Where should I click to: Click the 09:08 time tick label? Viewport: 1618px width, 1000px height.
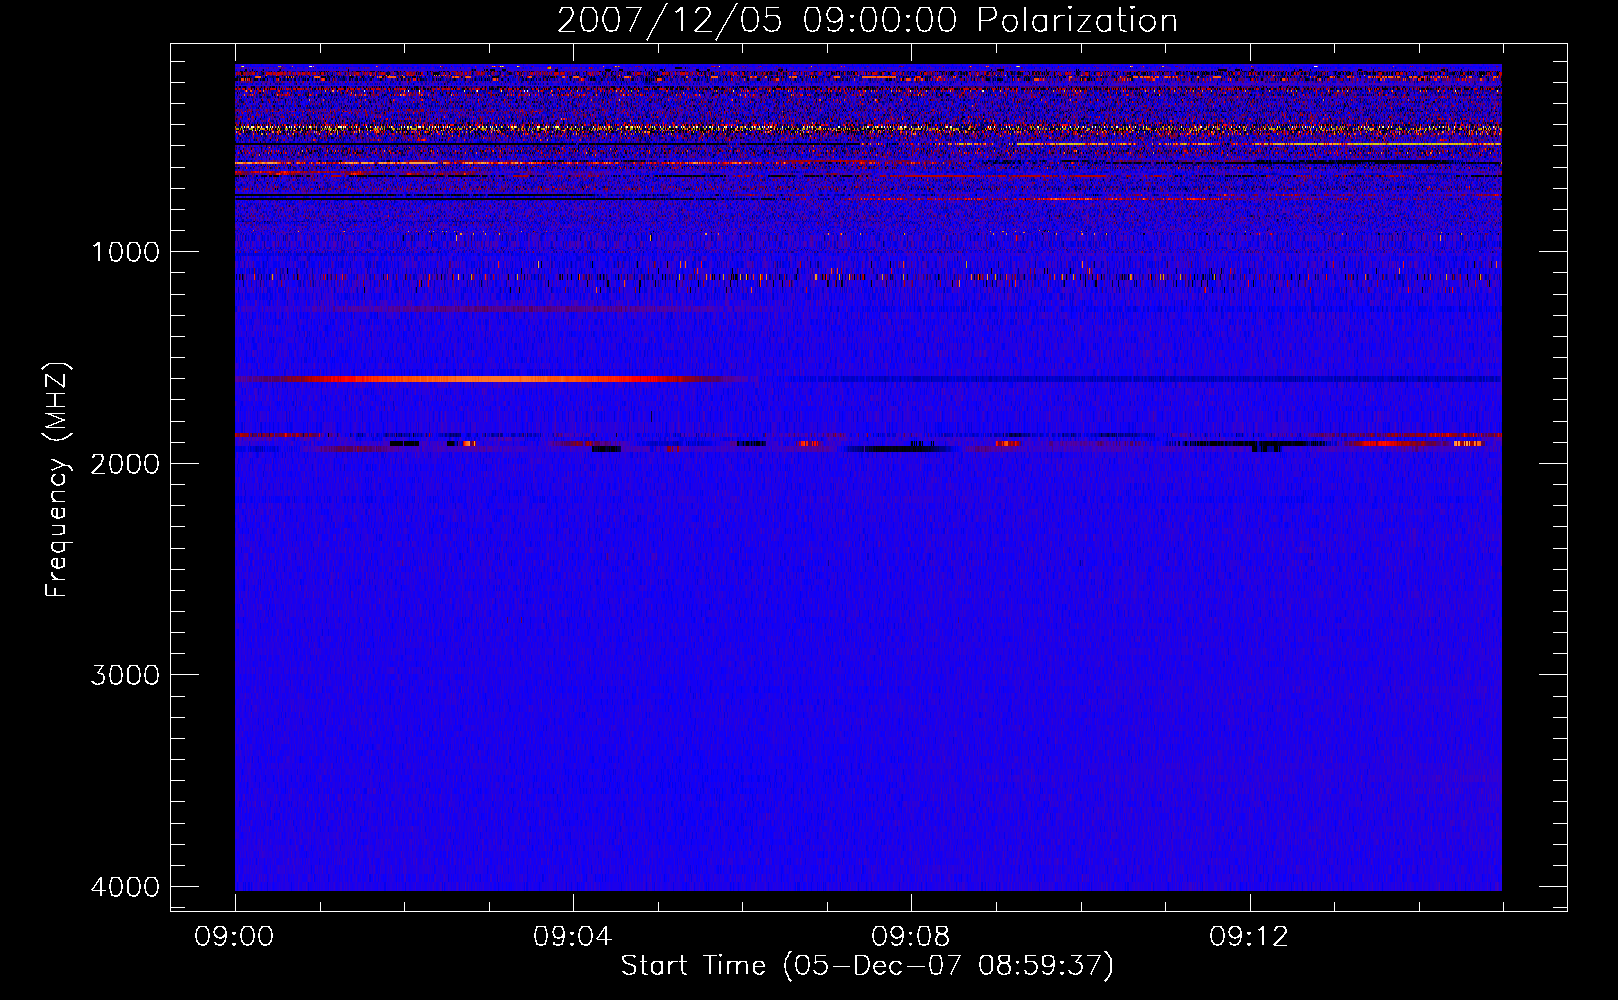point(911,937)
